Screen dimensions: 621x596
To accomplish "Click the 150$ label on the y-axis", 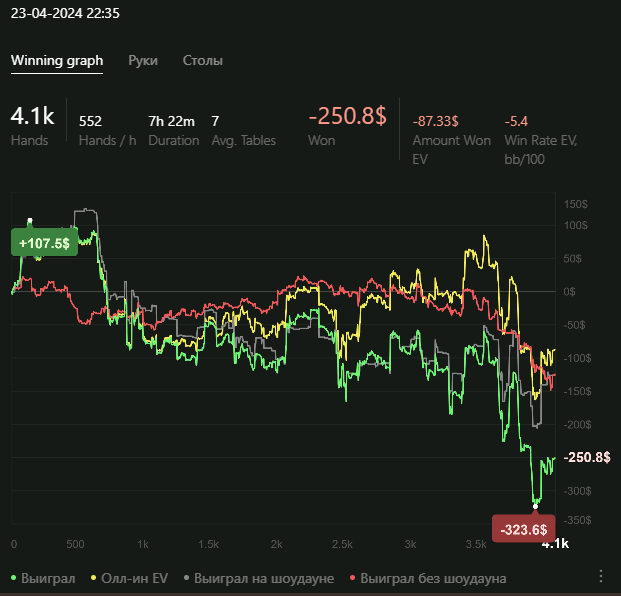I will pos(575,204).
